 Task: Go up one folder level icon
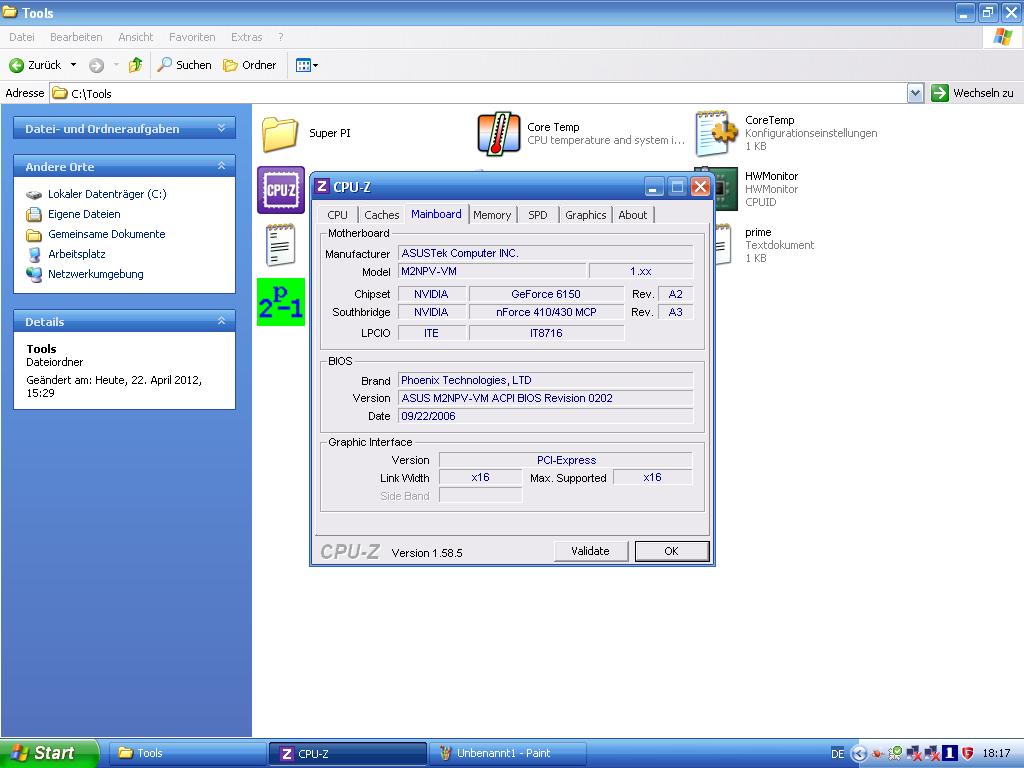(135, 65)
